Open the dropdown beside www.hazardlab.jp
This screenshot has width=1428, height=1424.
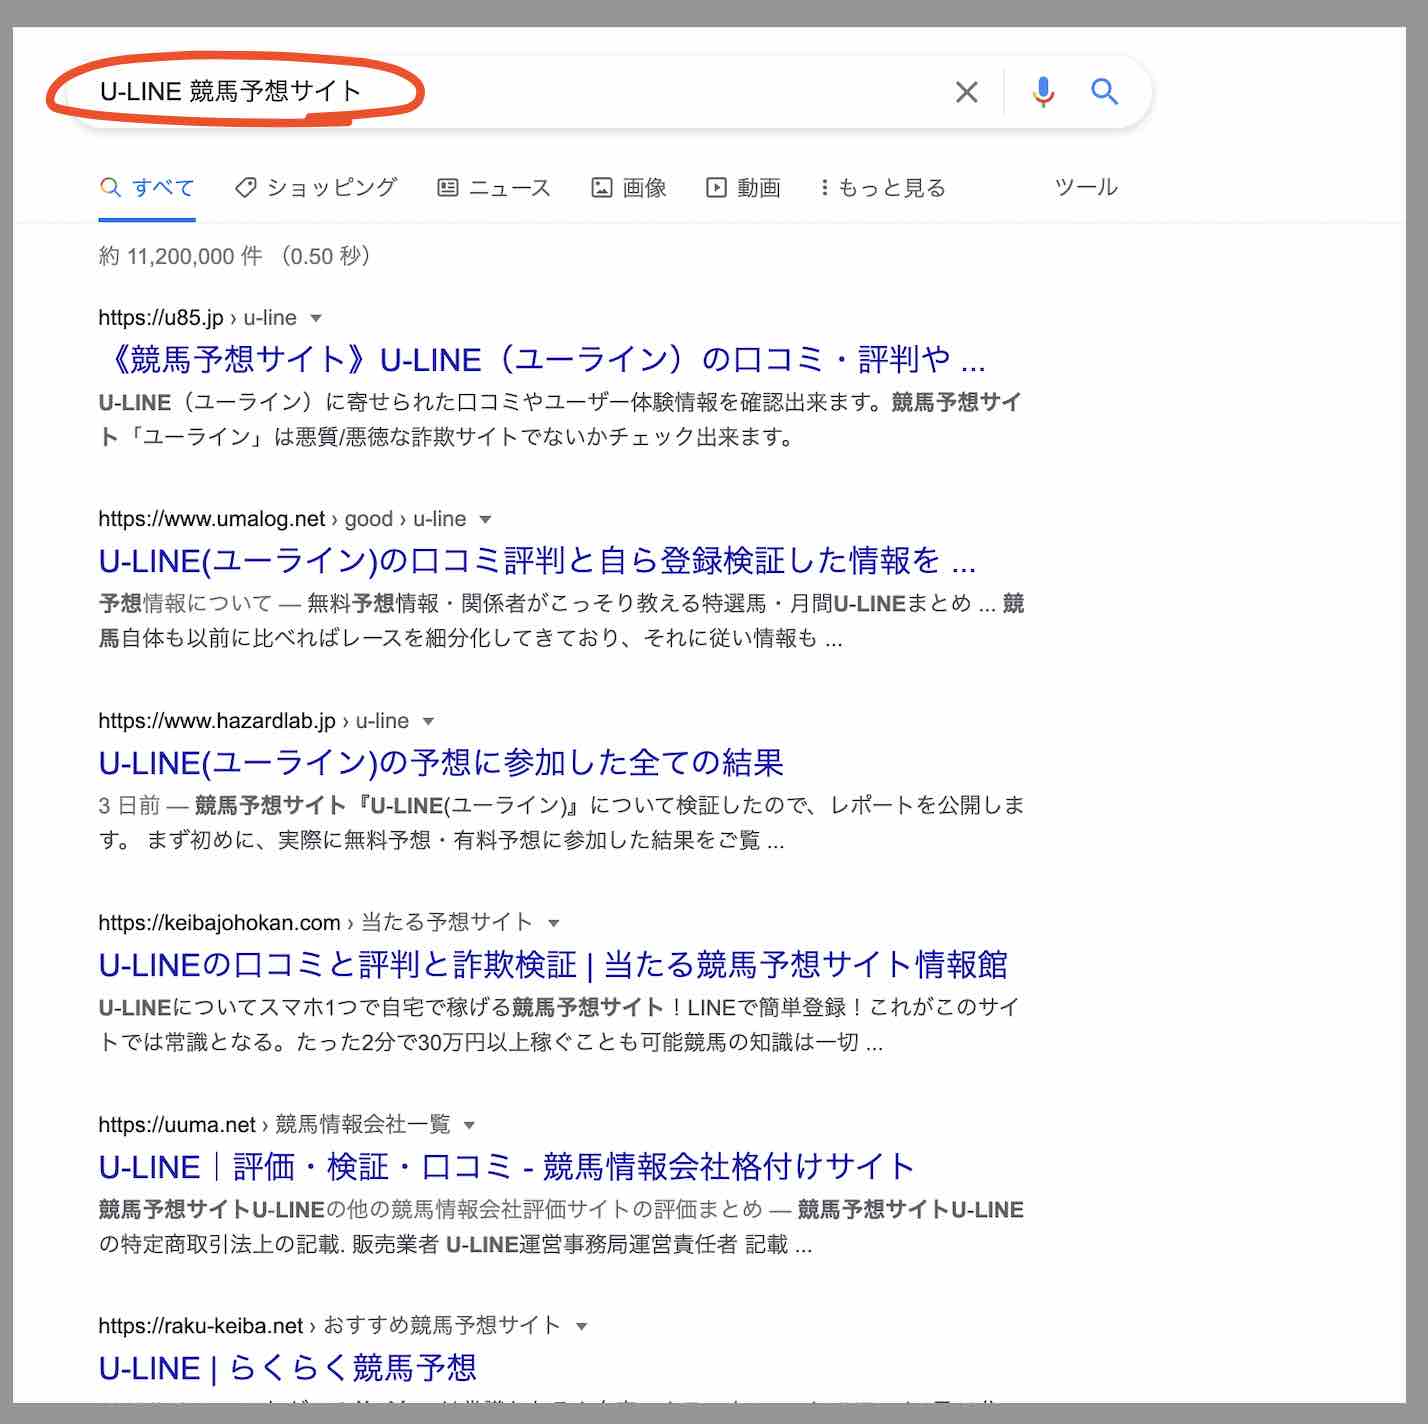(x=429, y=721)
